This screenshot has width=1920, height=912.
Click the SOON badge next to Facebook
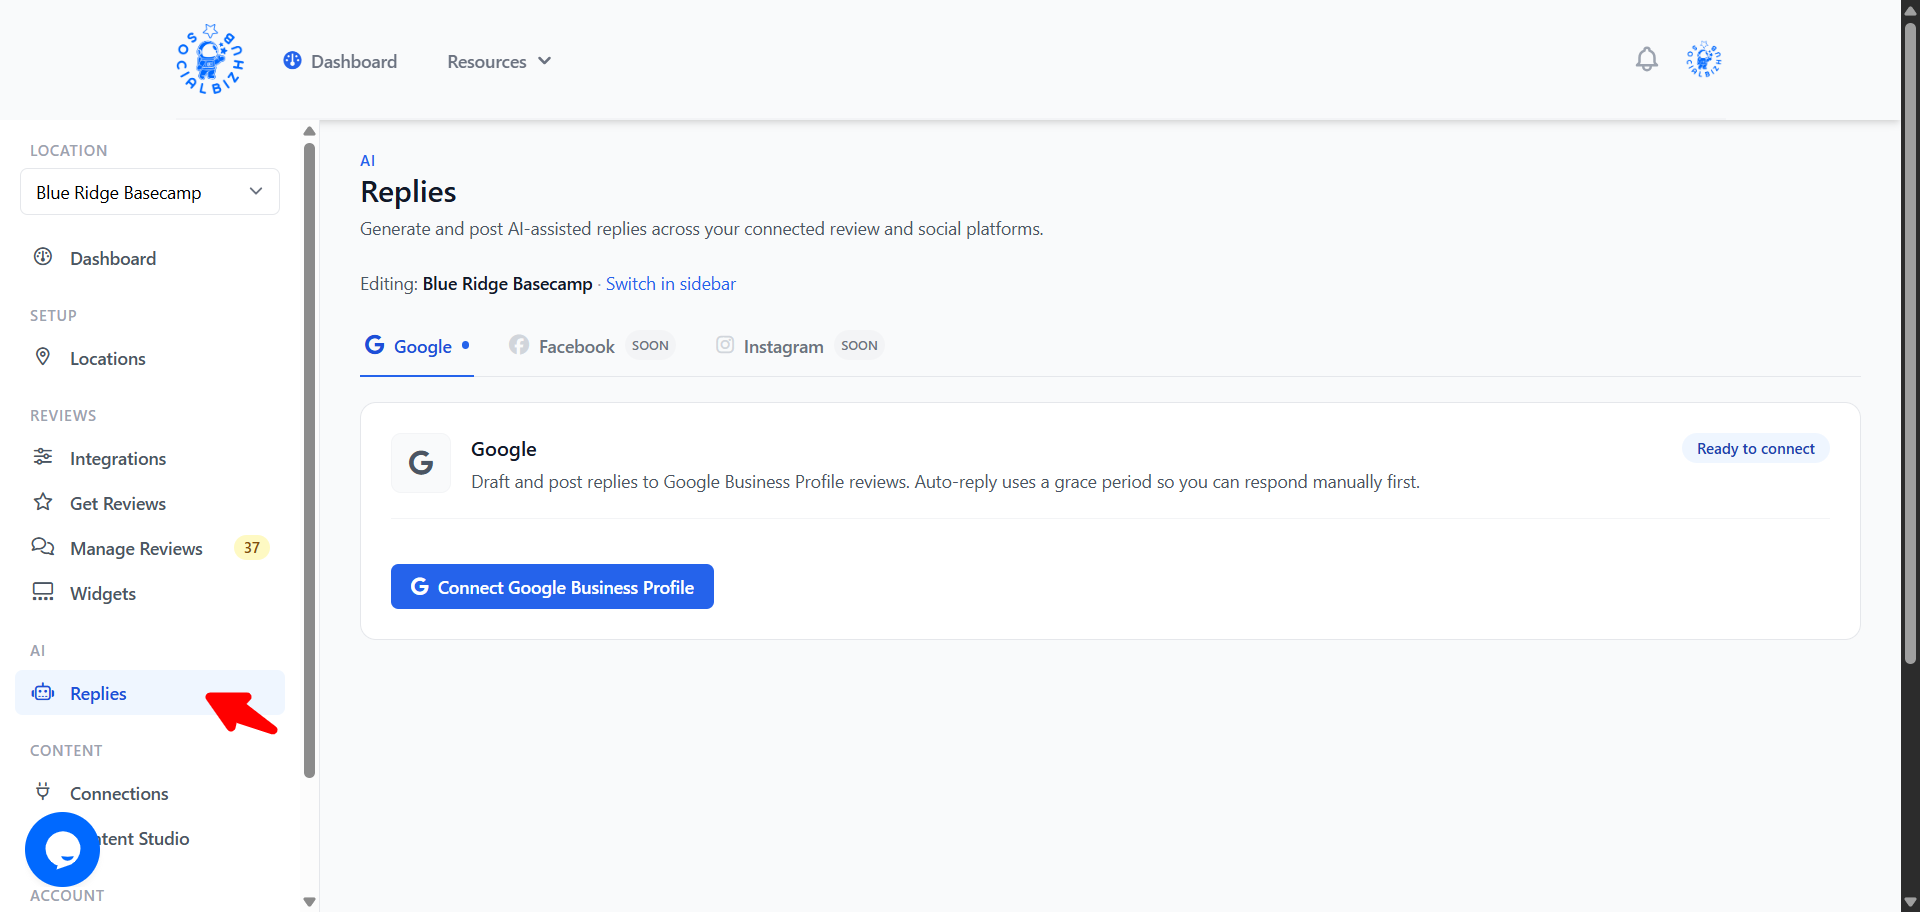pos(650,345)
